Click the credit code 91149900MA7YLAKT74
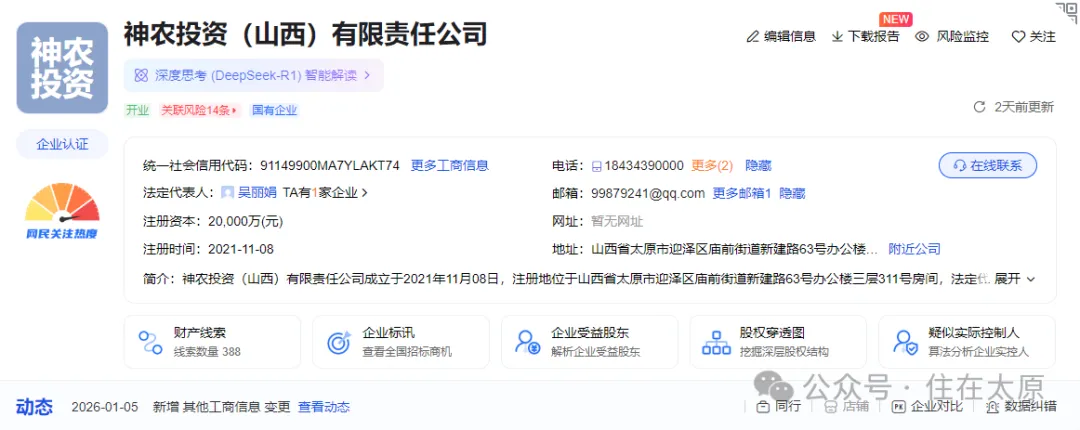1080x430 pixels. [330, 165]
